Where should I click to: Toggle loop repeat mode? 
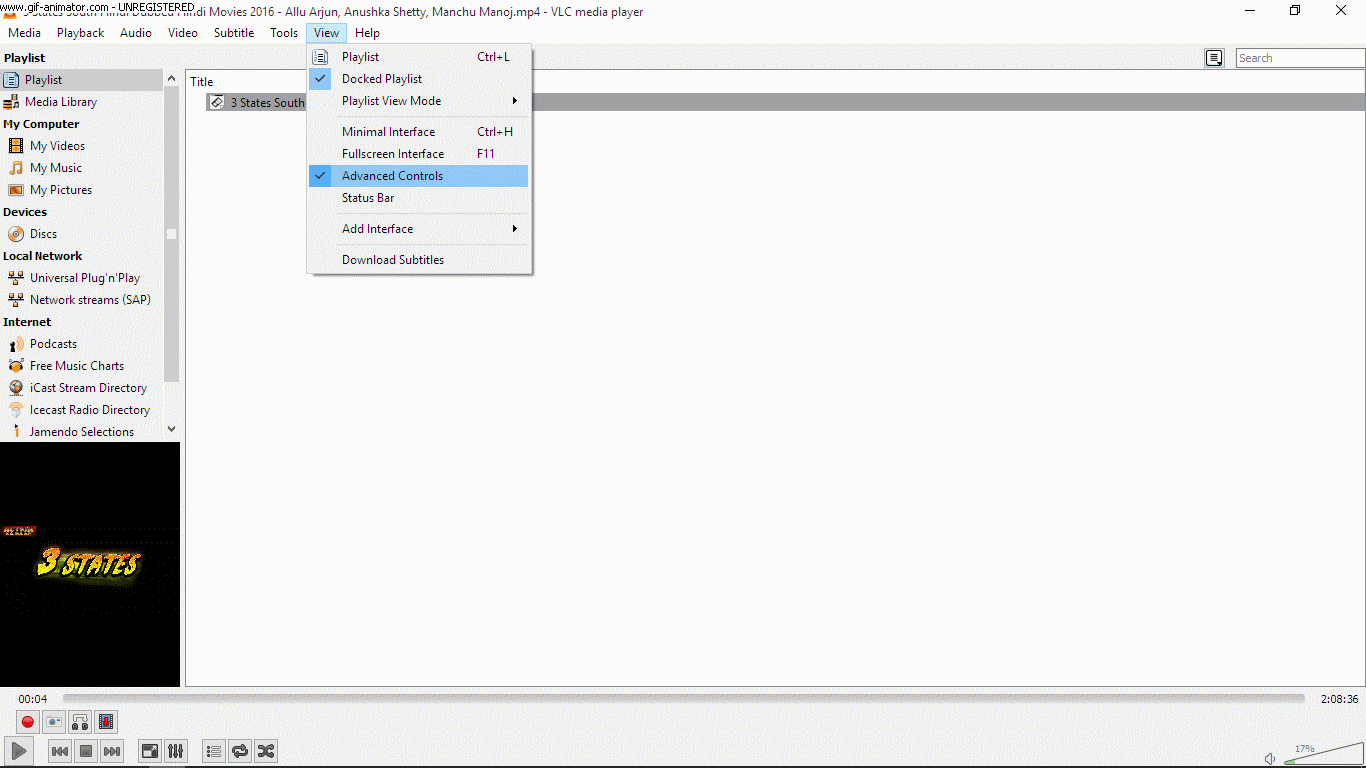(x=240, y=751)
